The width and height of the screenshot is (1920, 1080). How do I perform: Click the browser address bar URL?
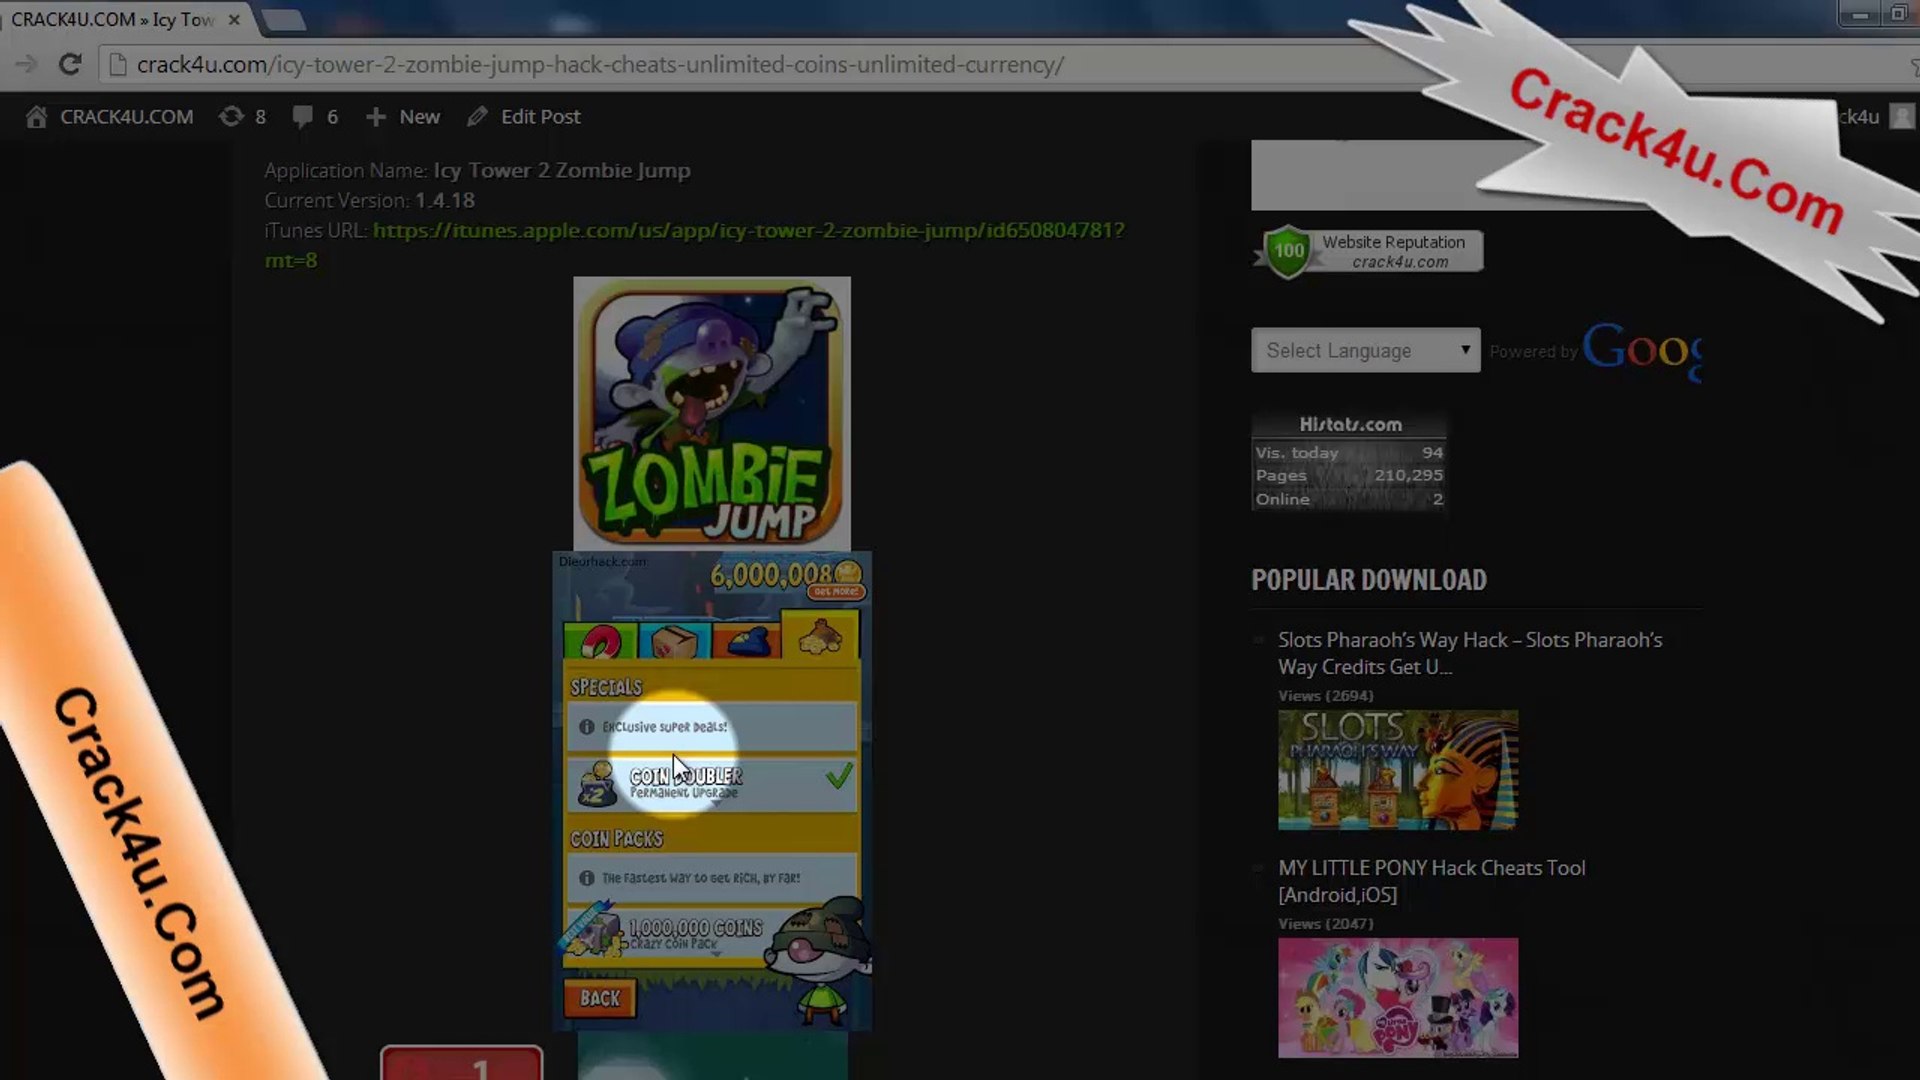pos(600,65)
